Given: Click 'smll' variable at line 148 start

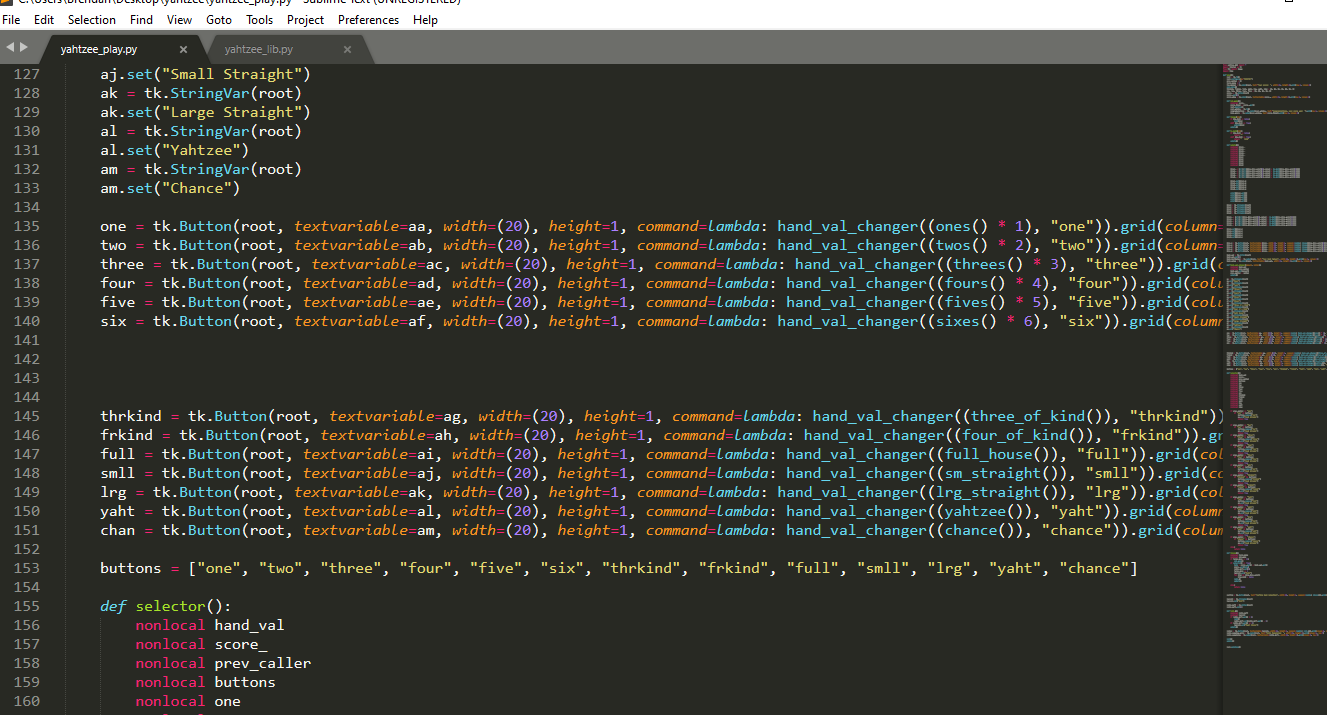Looking at the screenshot, I should pyautogui.click(x=118, y=473).
